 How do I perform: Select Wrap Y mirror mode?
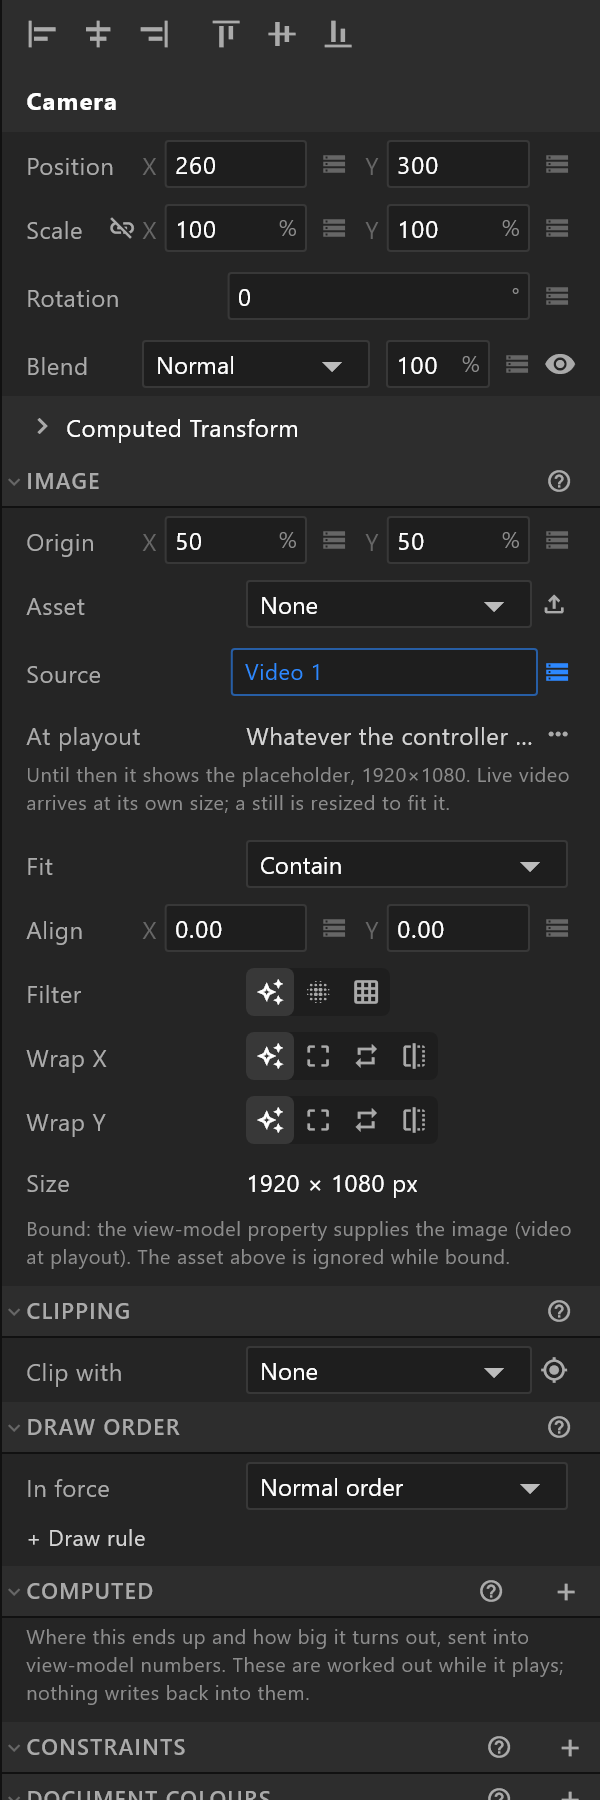click(414, 1120)
